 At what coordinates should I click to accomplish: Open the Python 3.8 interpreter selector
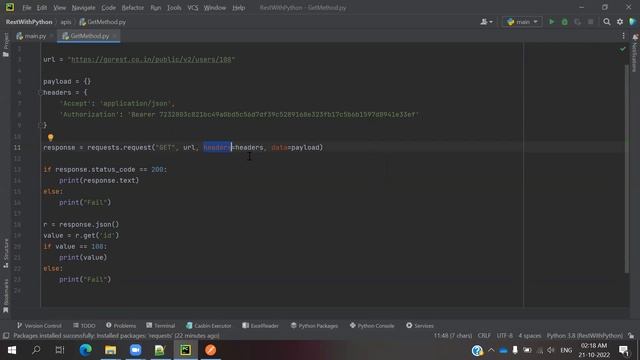tap(584, 336)
